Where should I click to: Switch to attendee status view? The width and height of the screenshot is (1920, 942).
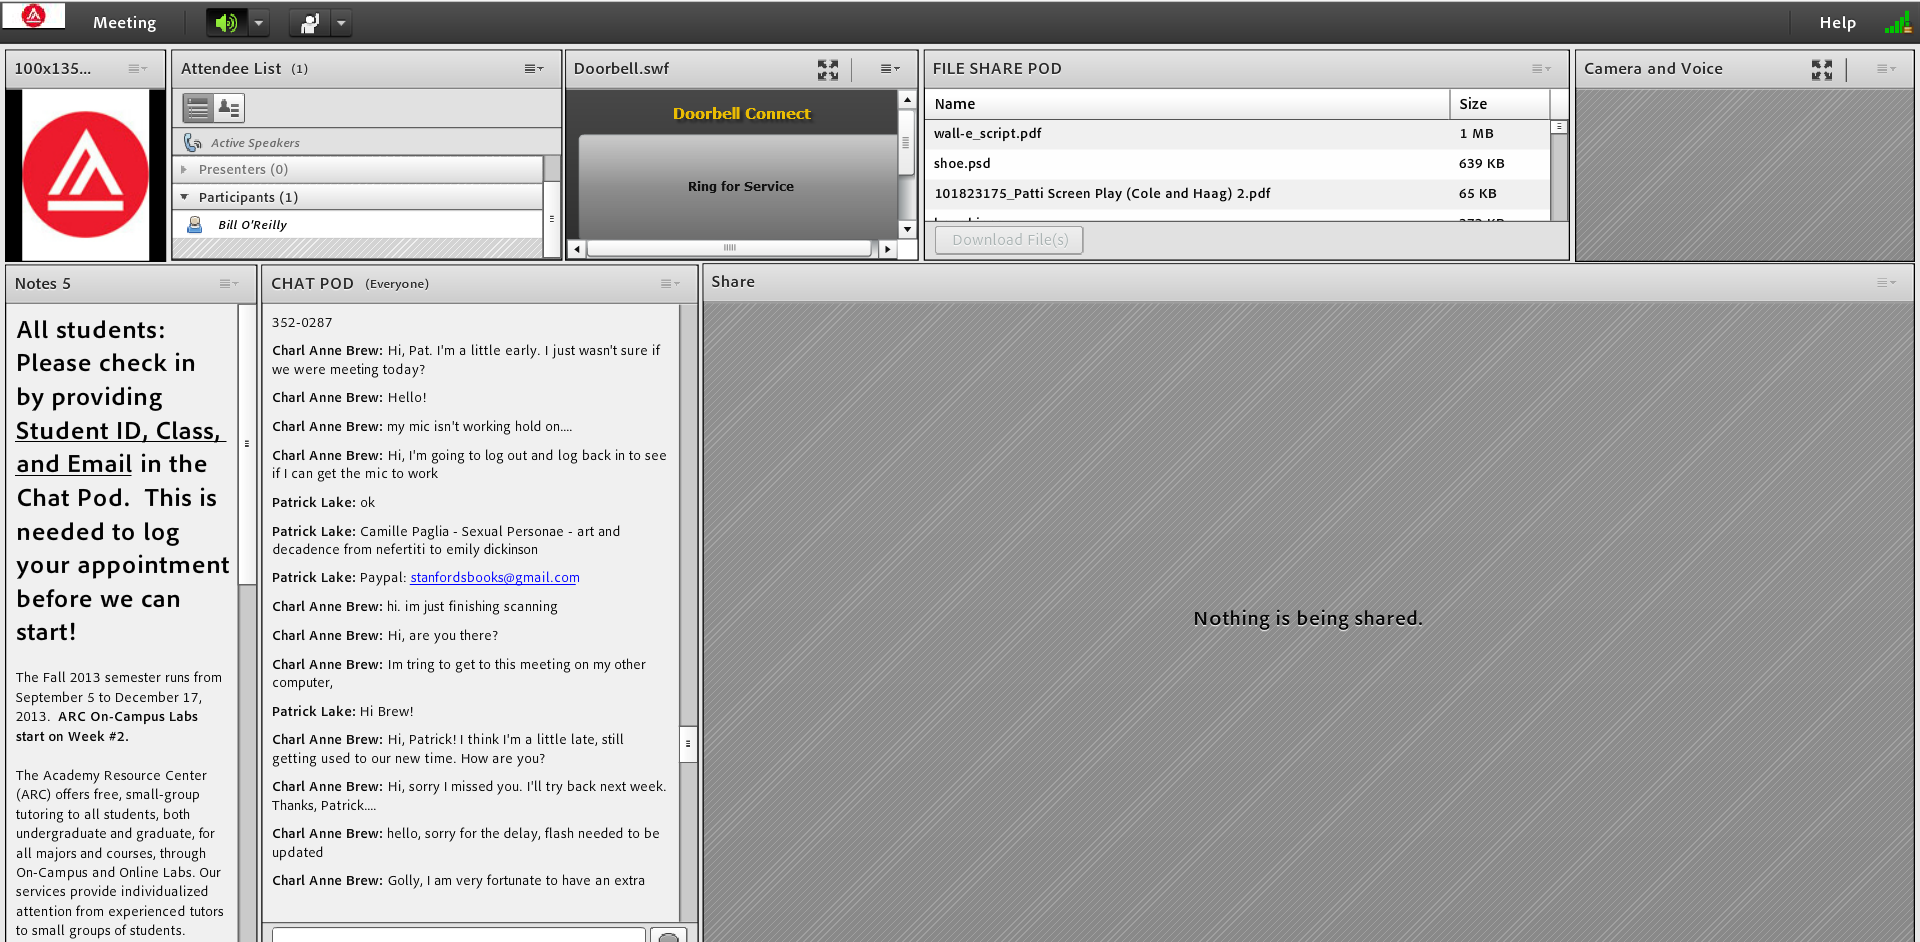(229, 108)
